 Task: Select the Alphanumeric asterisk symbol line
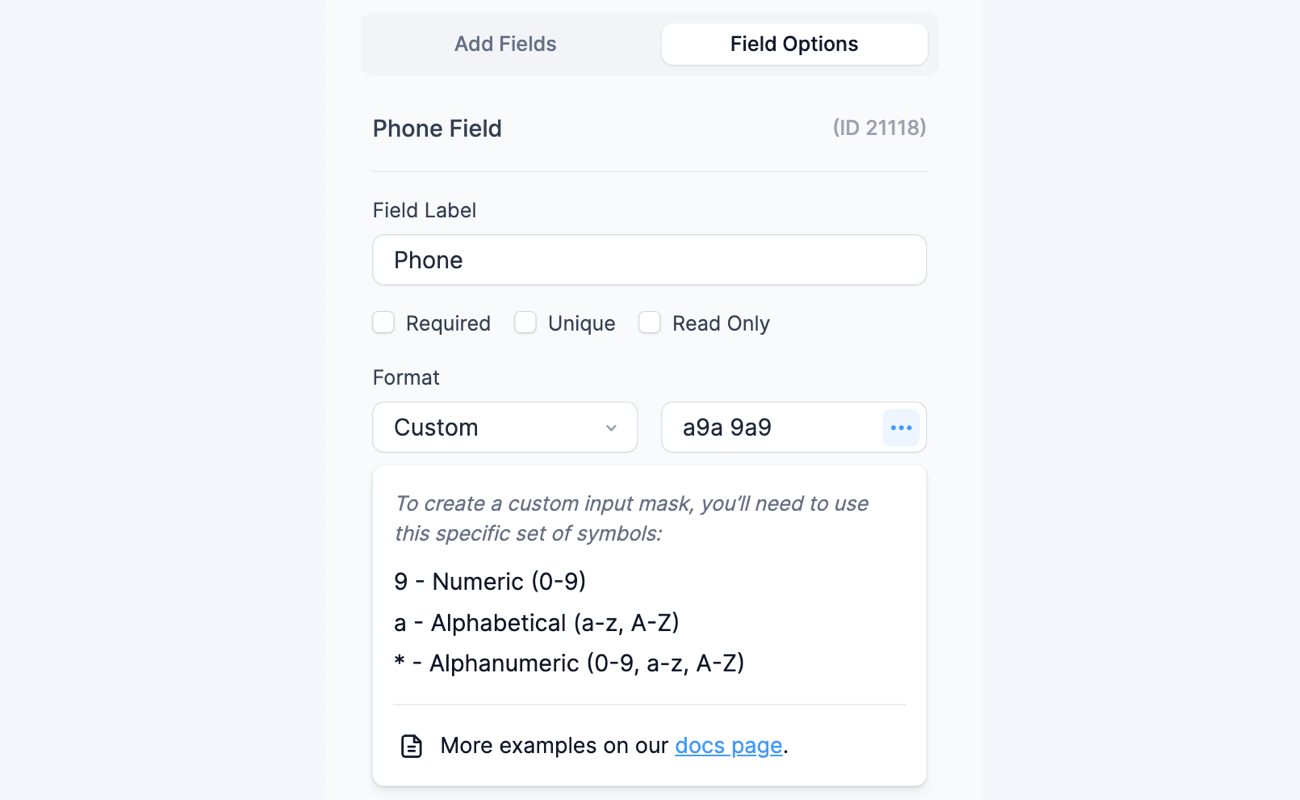(570, 663)
